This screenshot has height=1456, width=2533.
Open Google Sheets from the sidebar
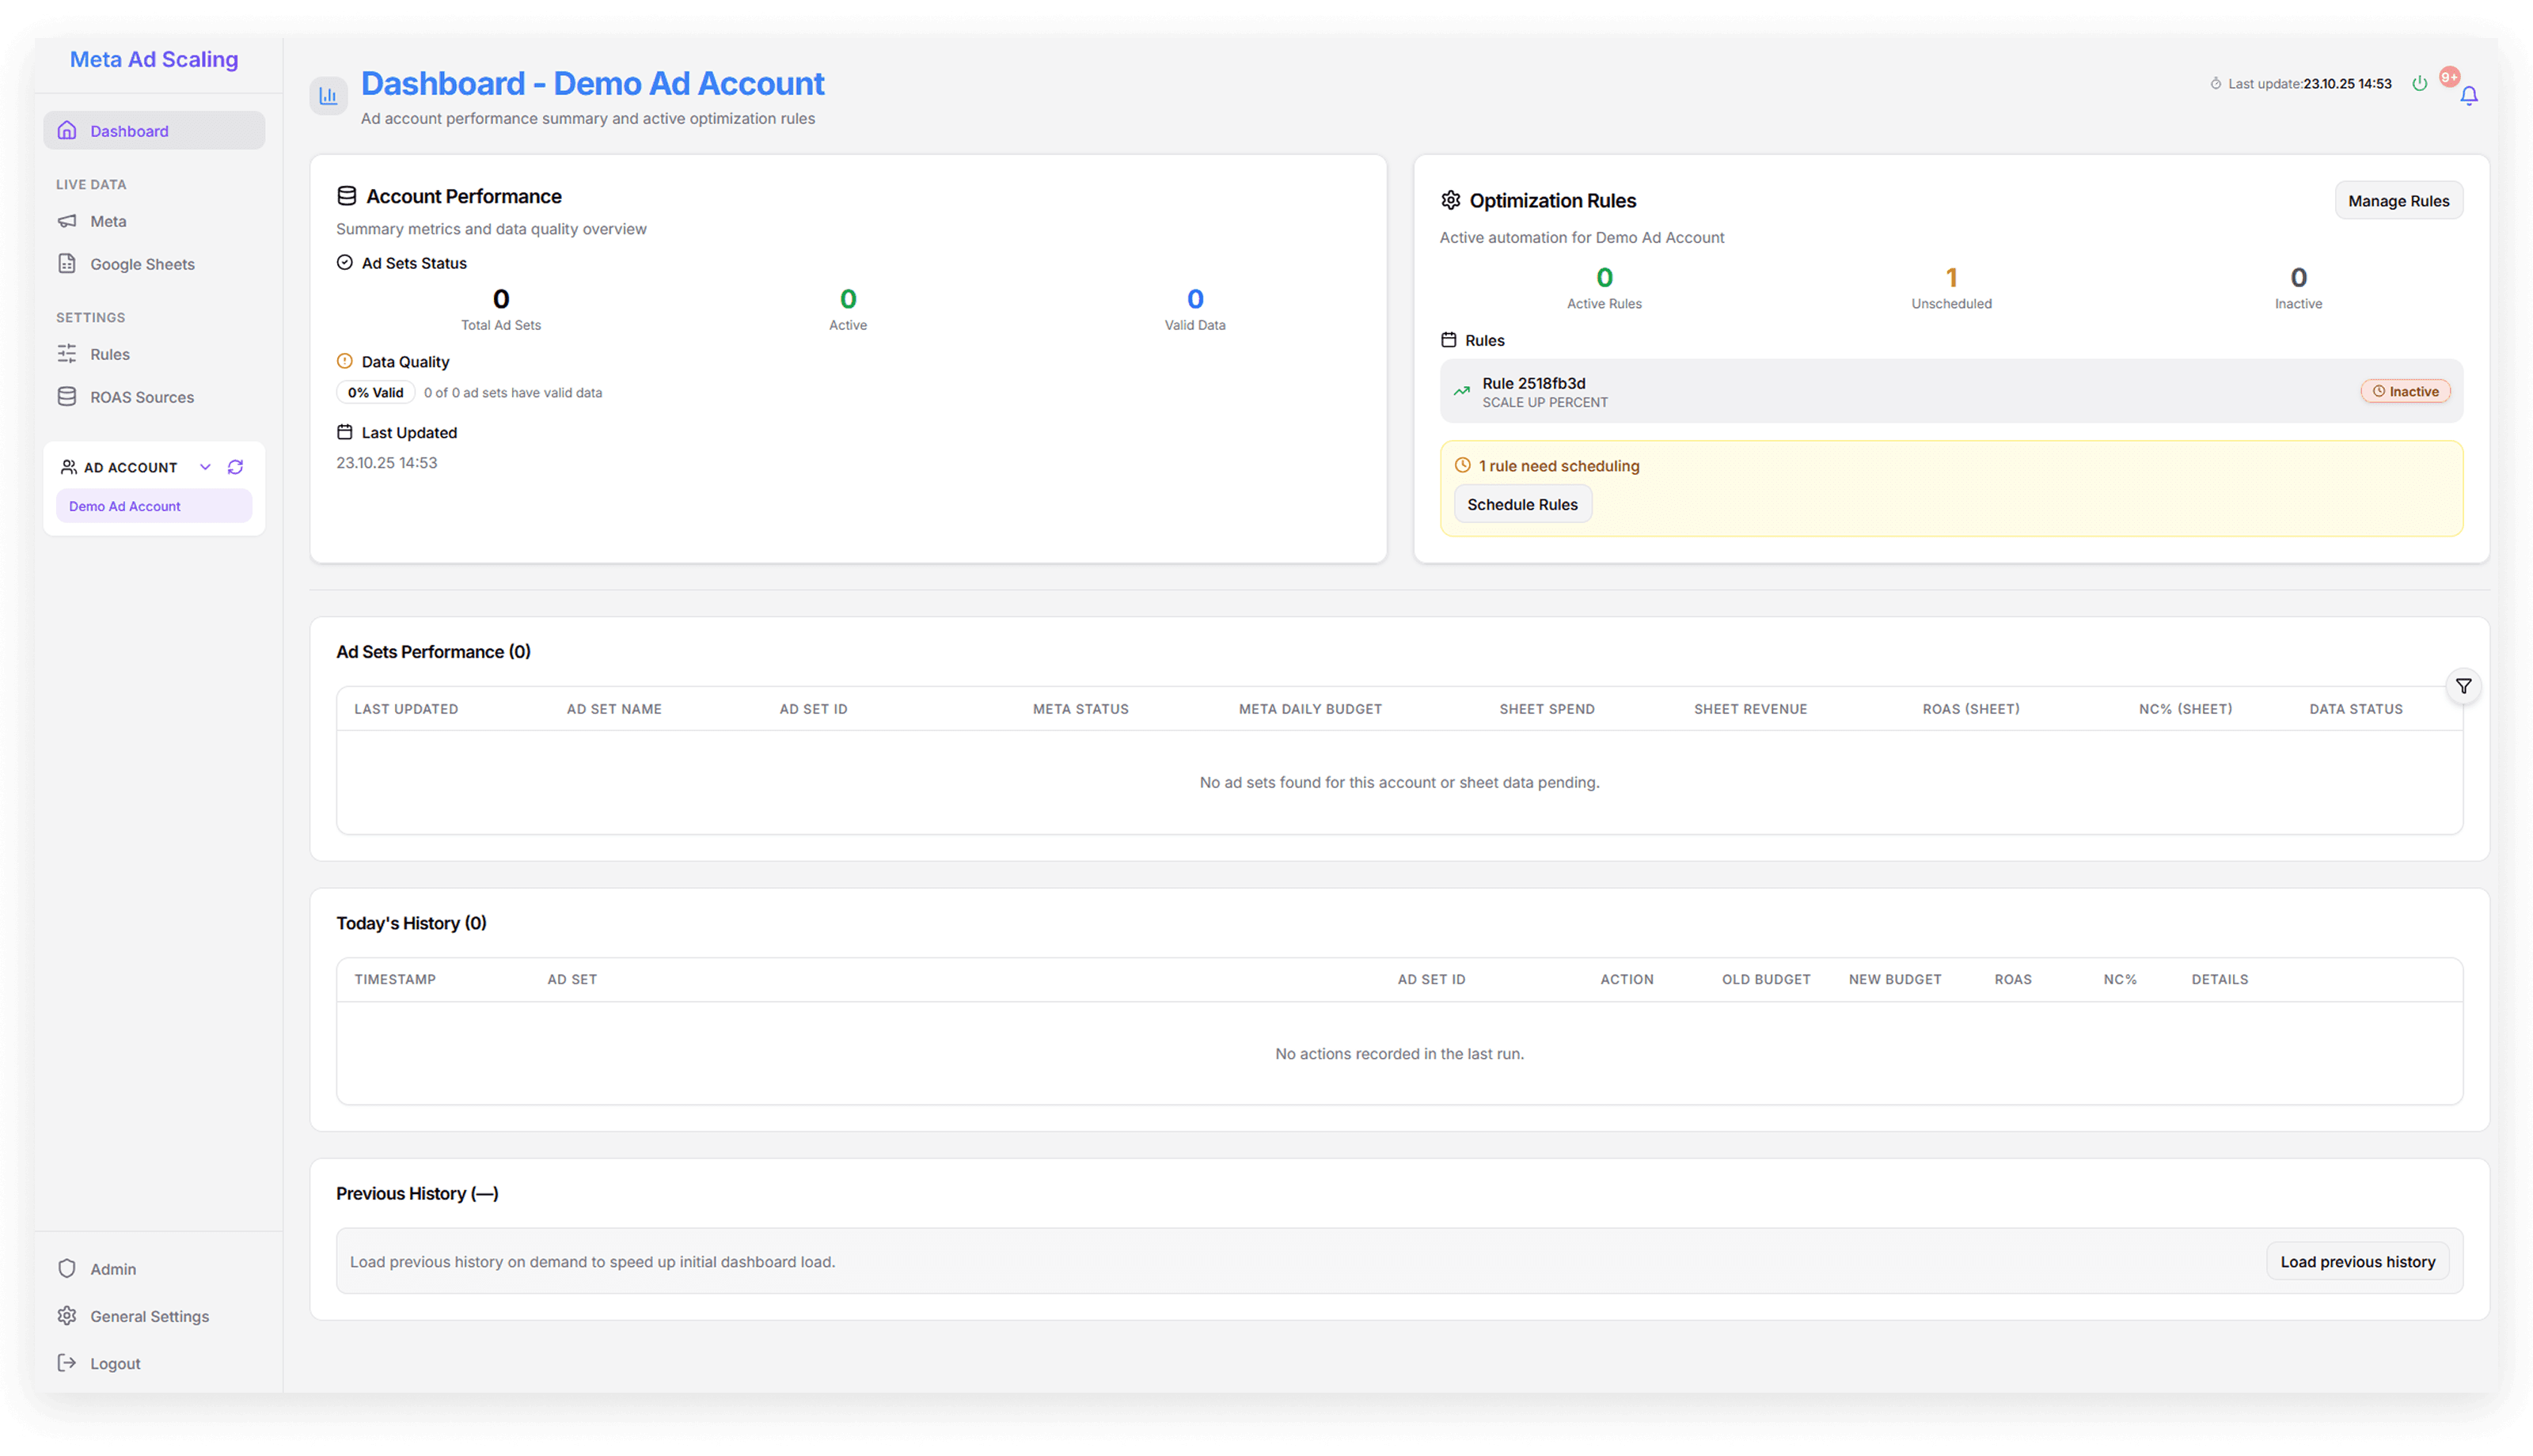142,263
